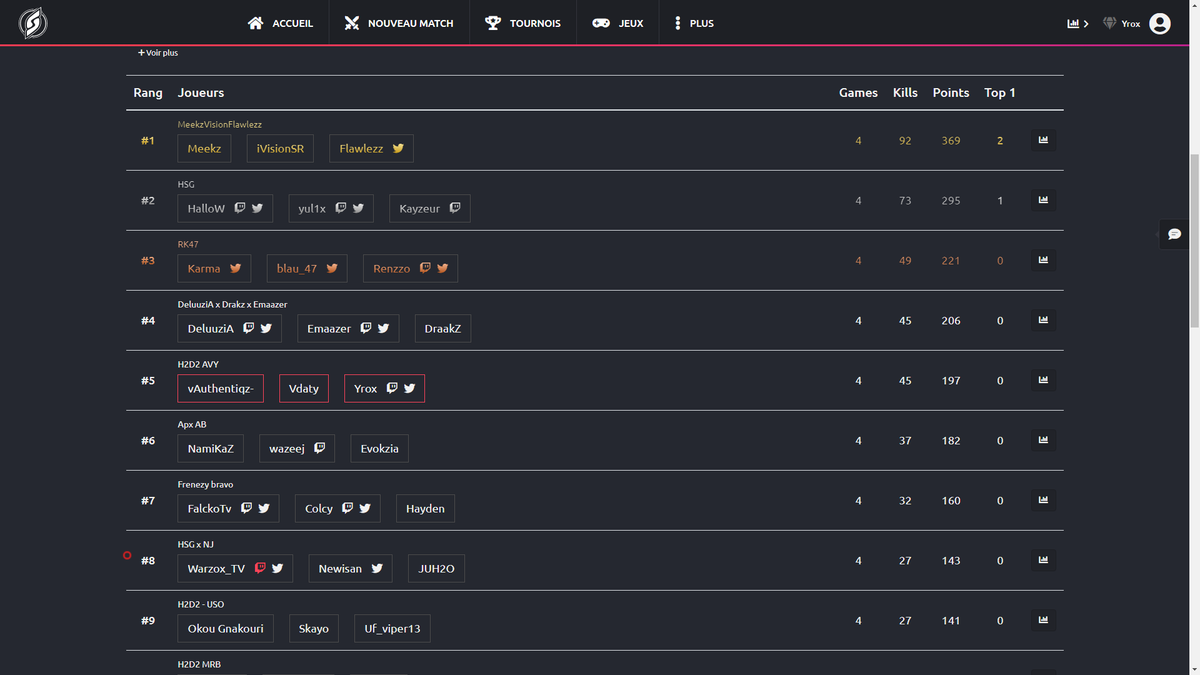Open stats chart for rank #8 team
The height and width of the screenshot is (675, 1200).
tap(1043, 560)
